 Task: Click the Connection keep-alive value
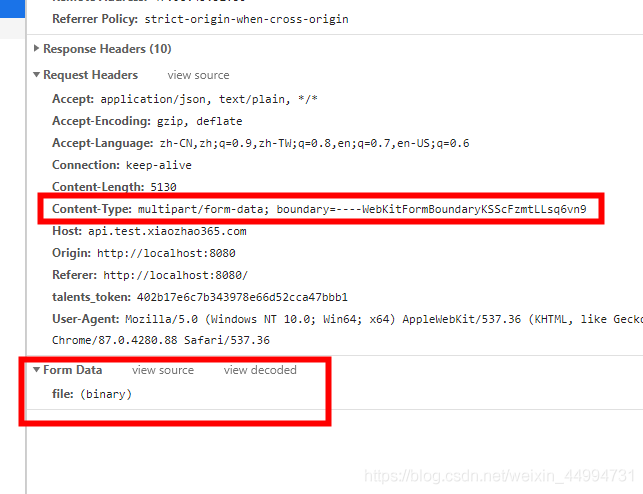coord(158,165)
